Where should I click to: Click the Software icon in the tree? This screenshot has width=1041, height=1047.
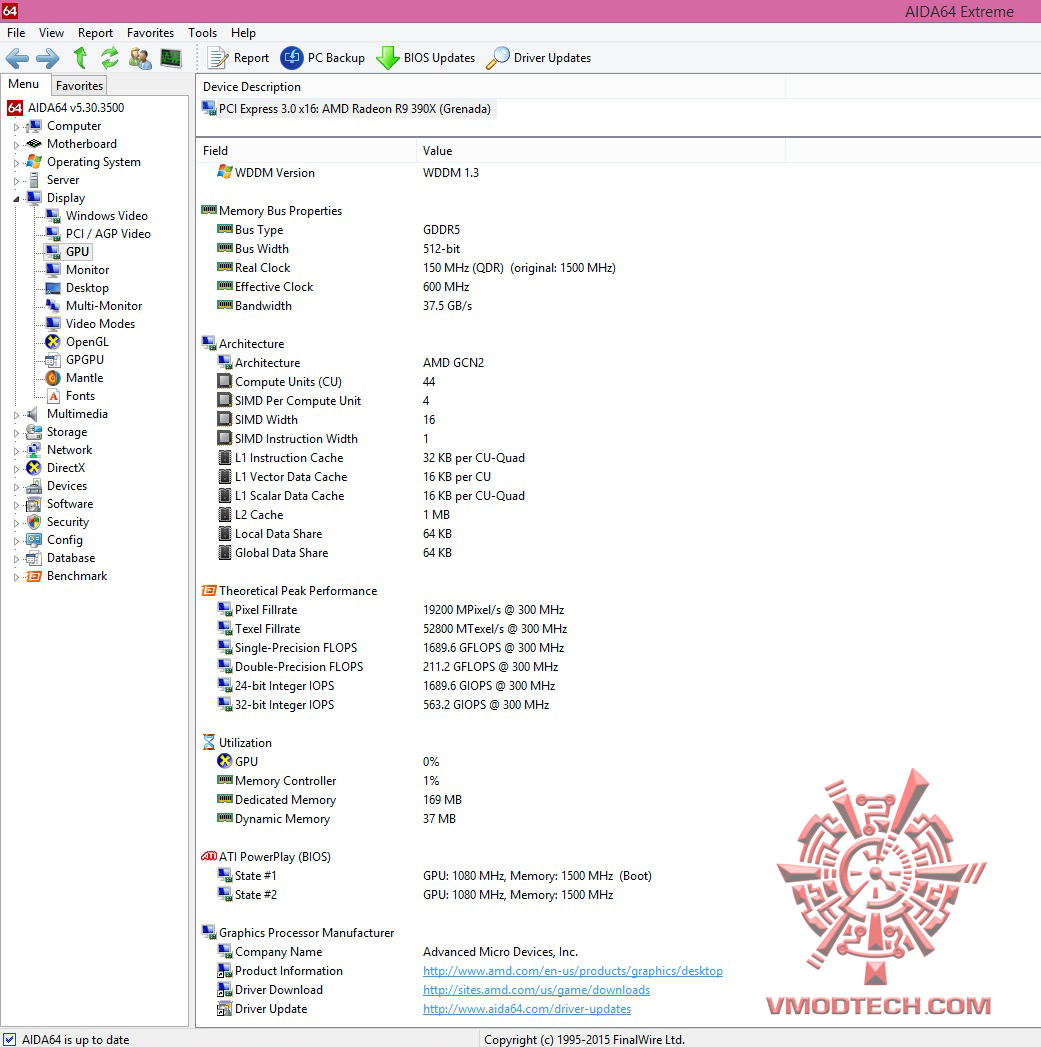pyautogui.click(x=34, y=504)
